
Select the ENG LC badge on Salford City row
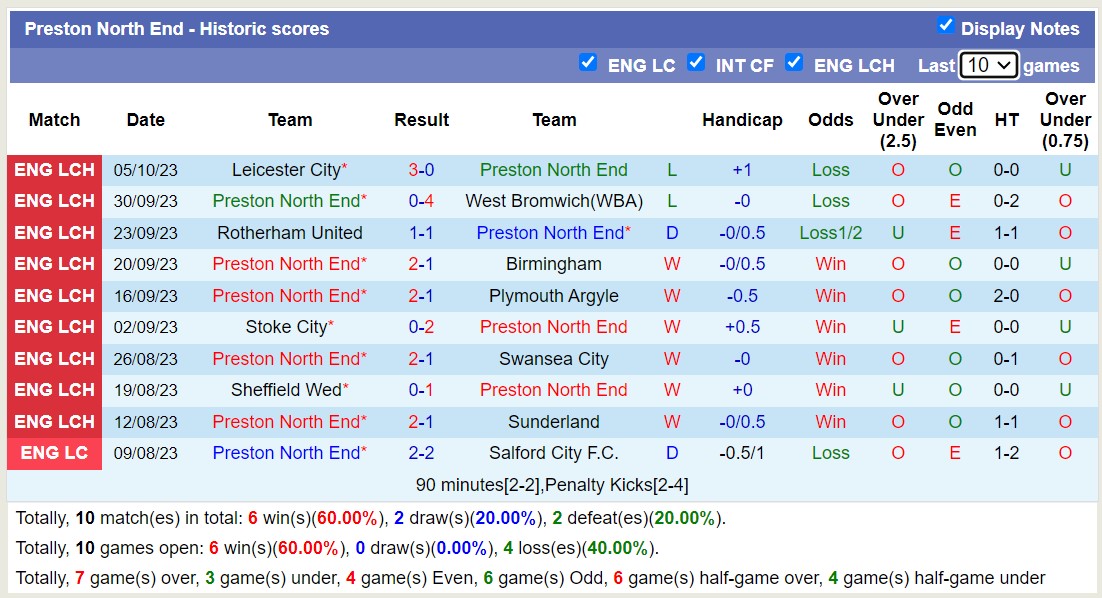[54, 452]
